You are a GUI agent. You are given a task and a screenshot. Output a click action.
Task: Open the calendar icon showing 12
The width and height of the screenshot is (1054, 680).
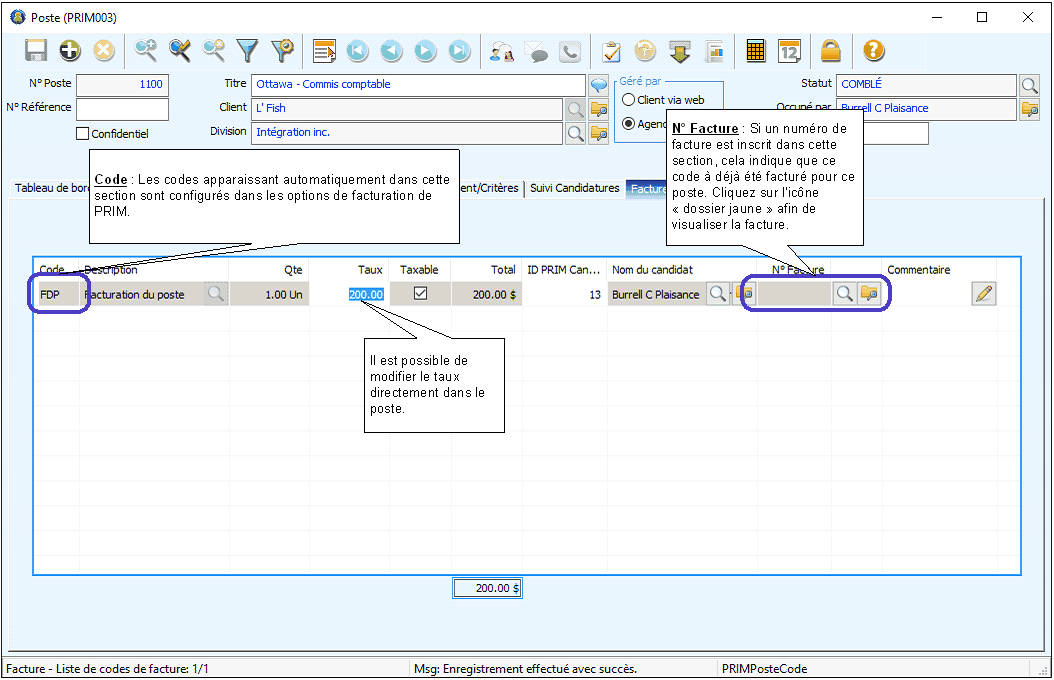click(x=790, y=51)
